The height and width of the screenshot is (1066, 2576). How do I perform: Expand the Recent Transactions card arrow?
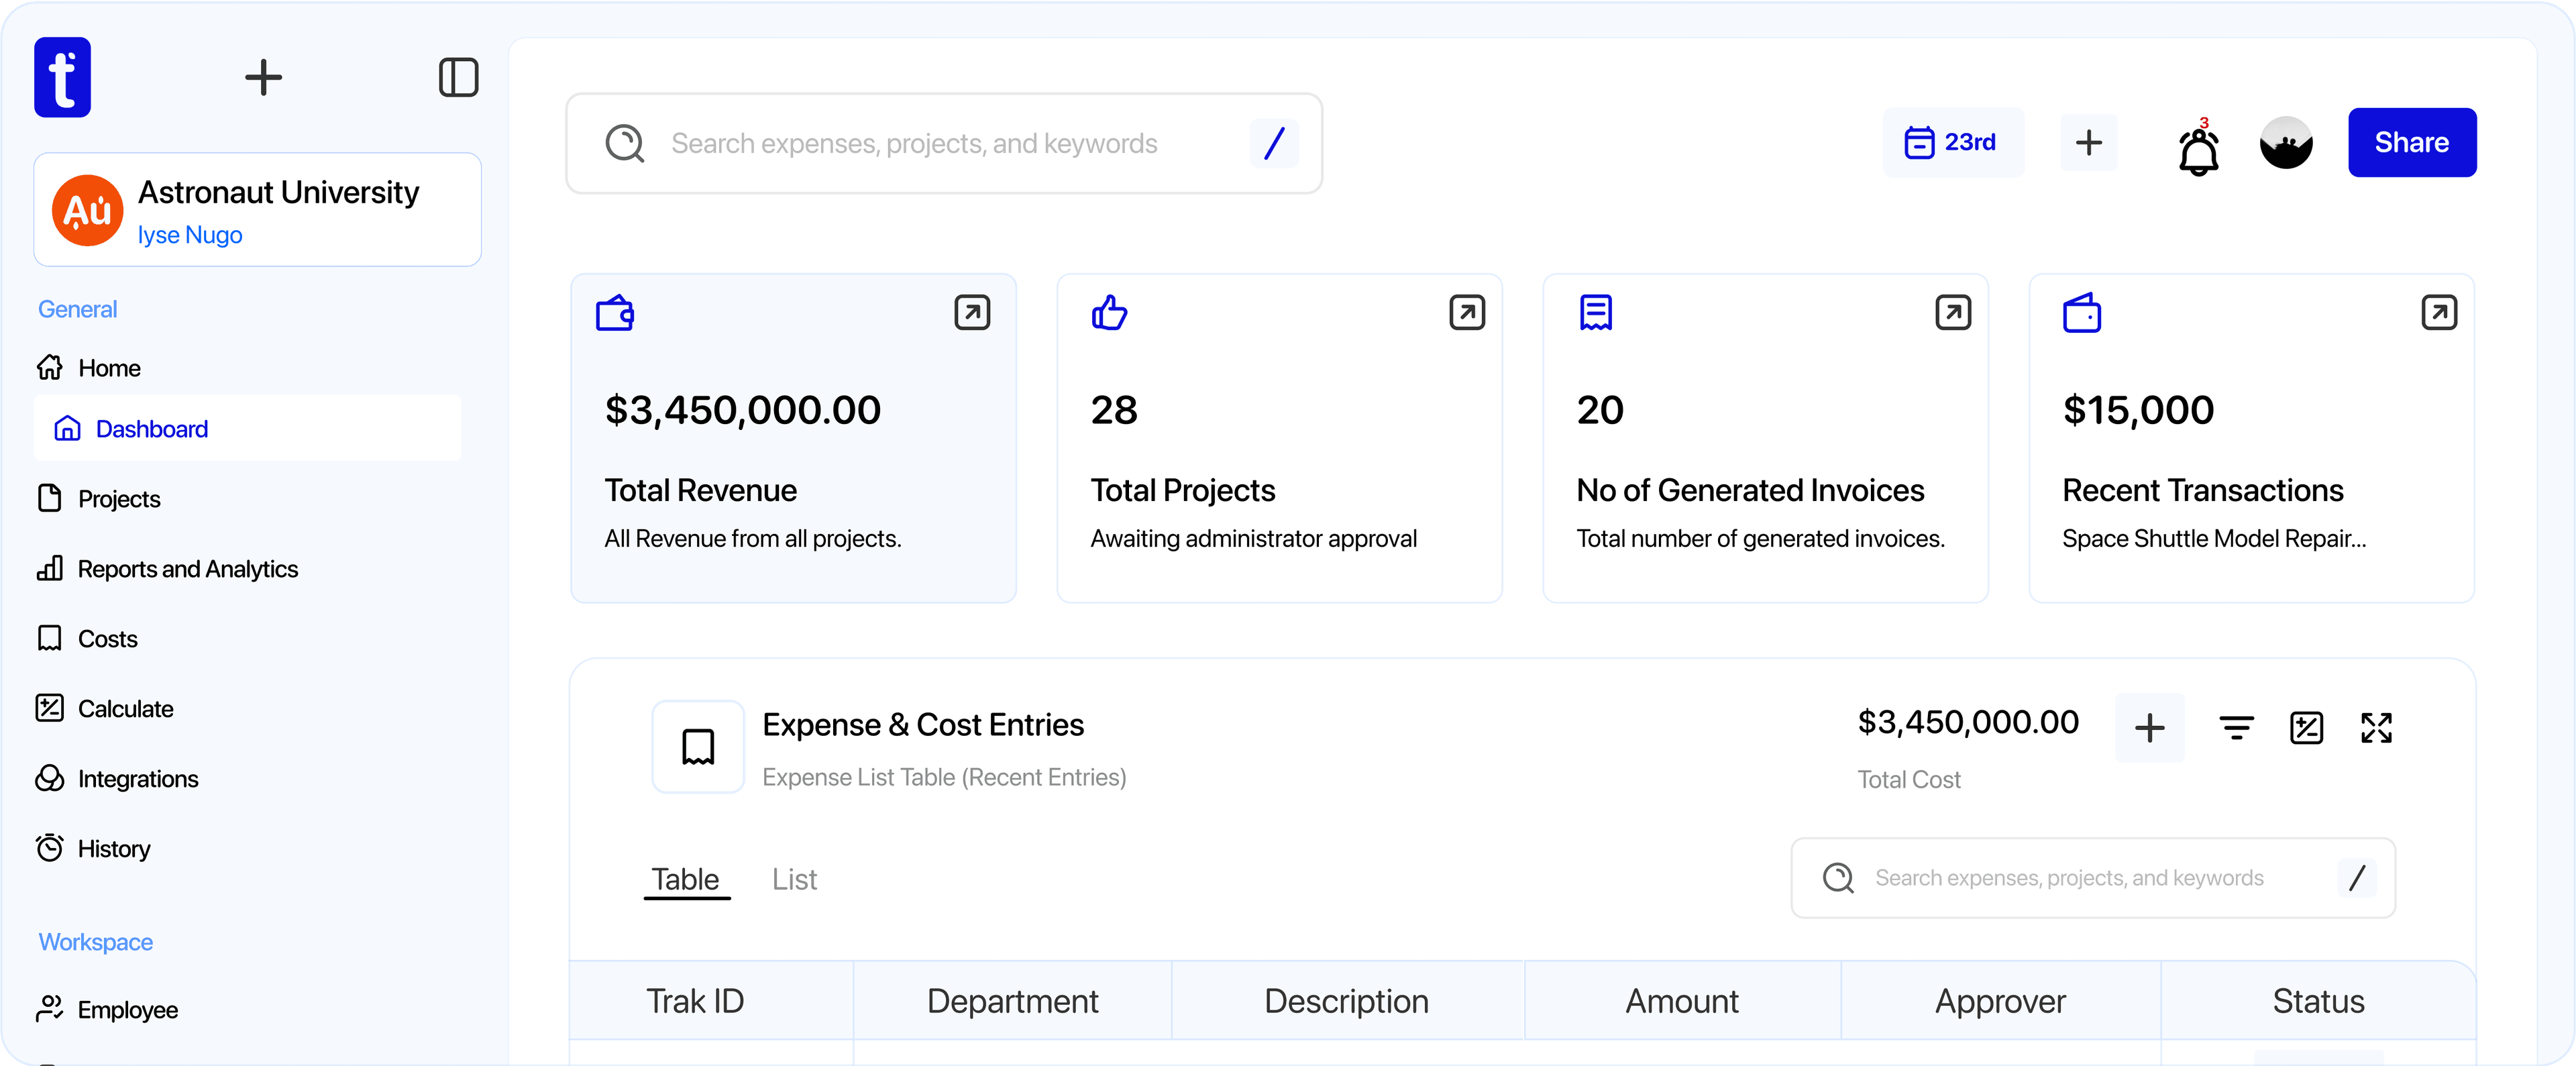pos(2439,312)
